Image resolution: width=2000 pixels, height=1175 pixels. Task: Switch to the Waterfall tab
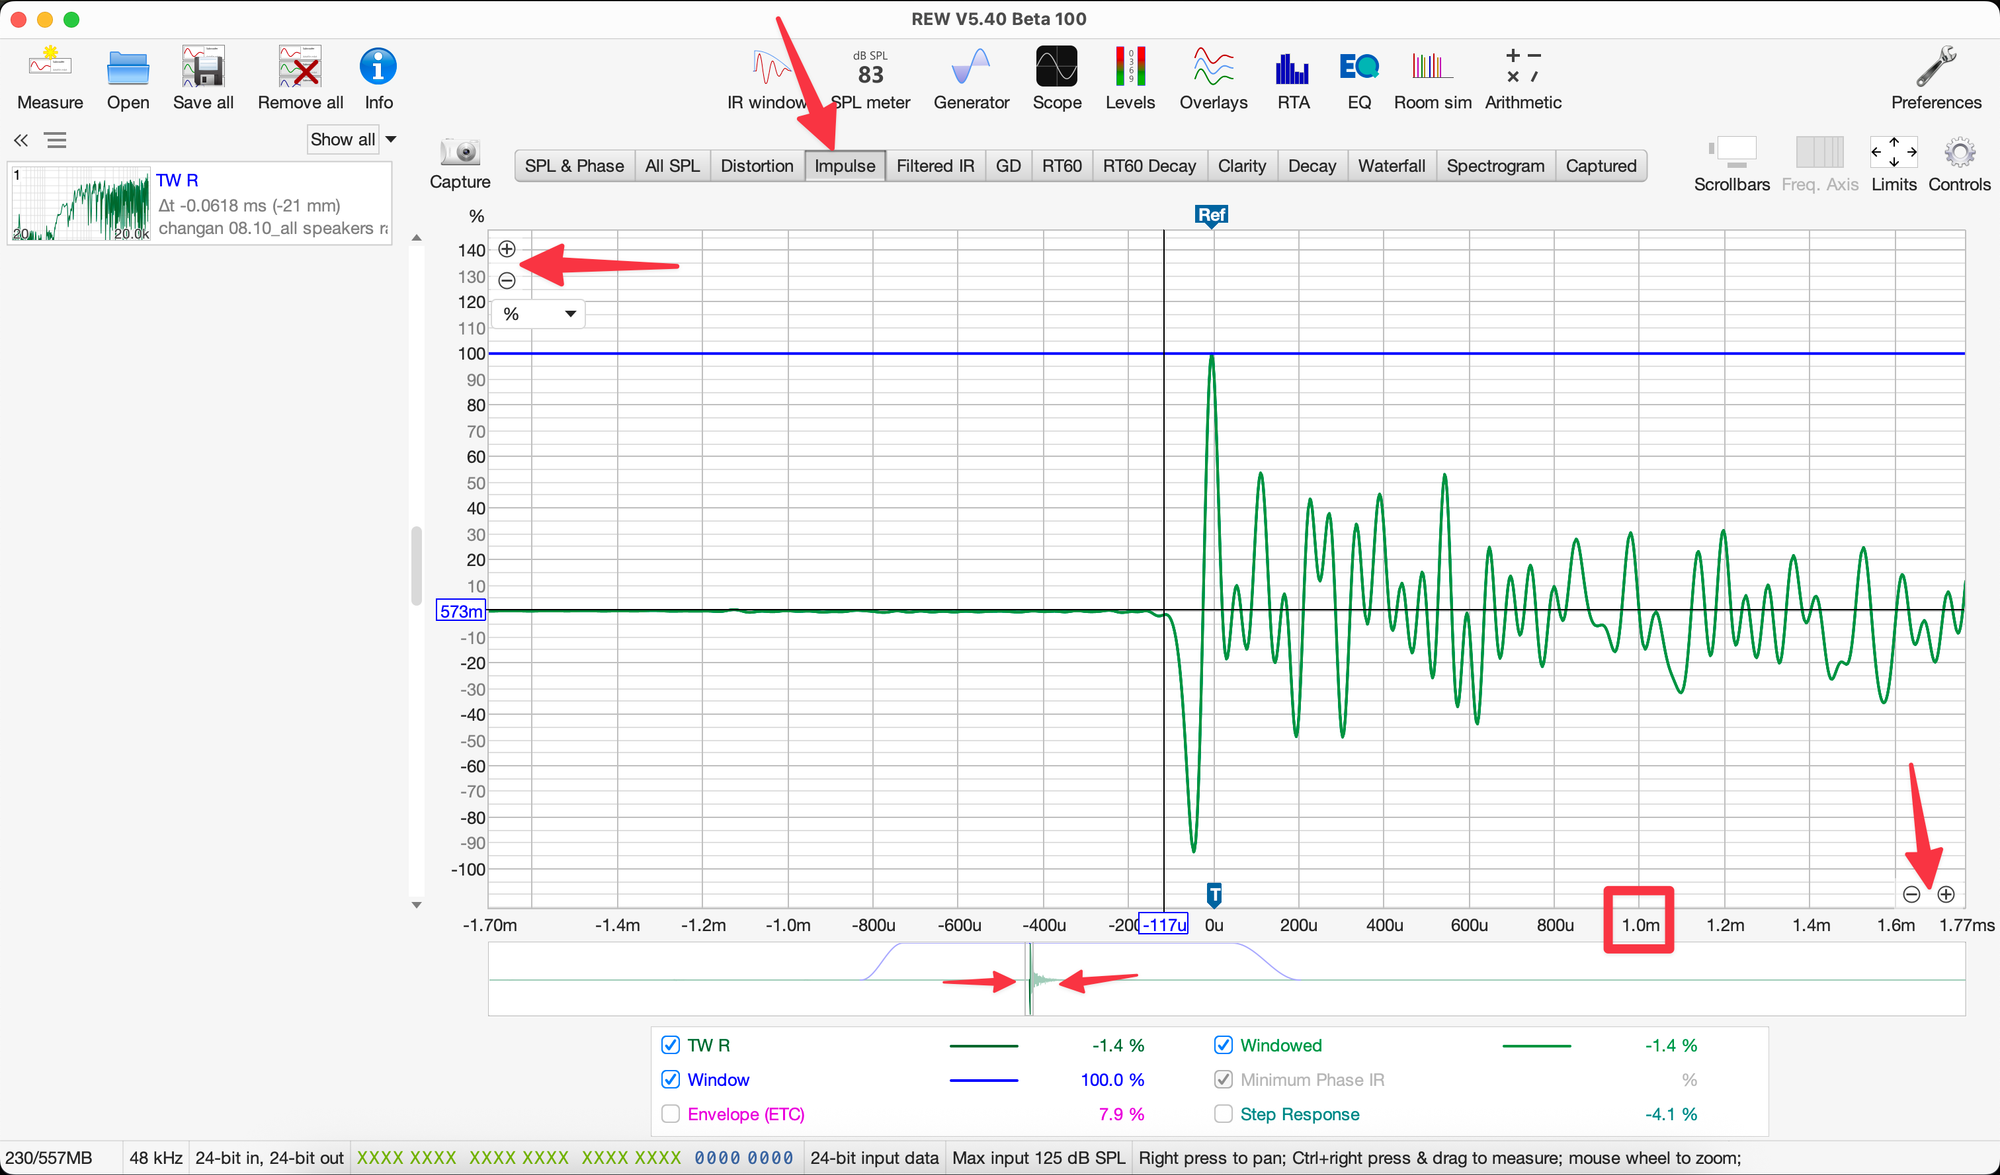pos(1391,166)
